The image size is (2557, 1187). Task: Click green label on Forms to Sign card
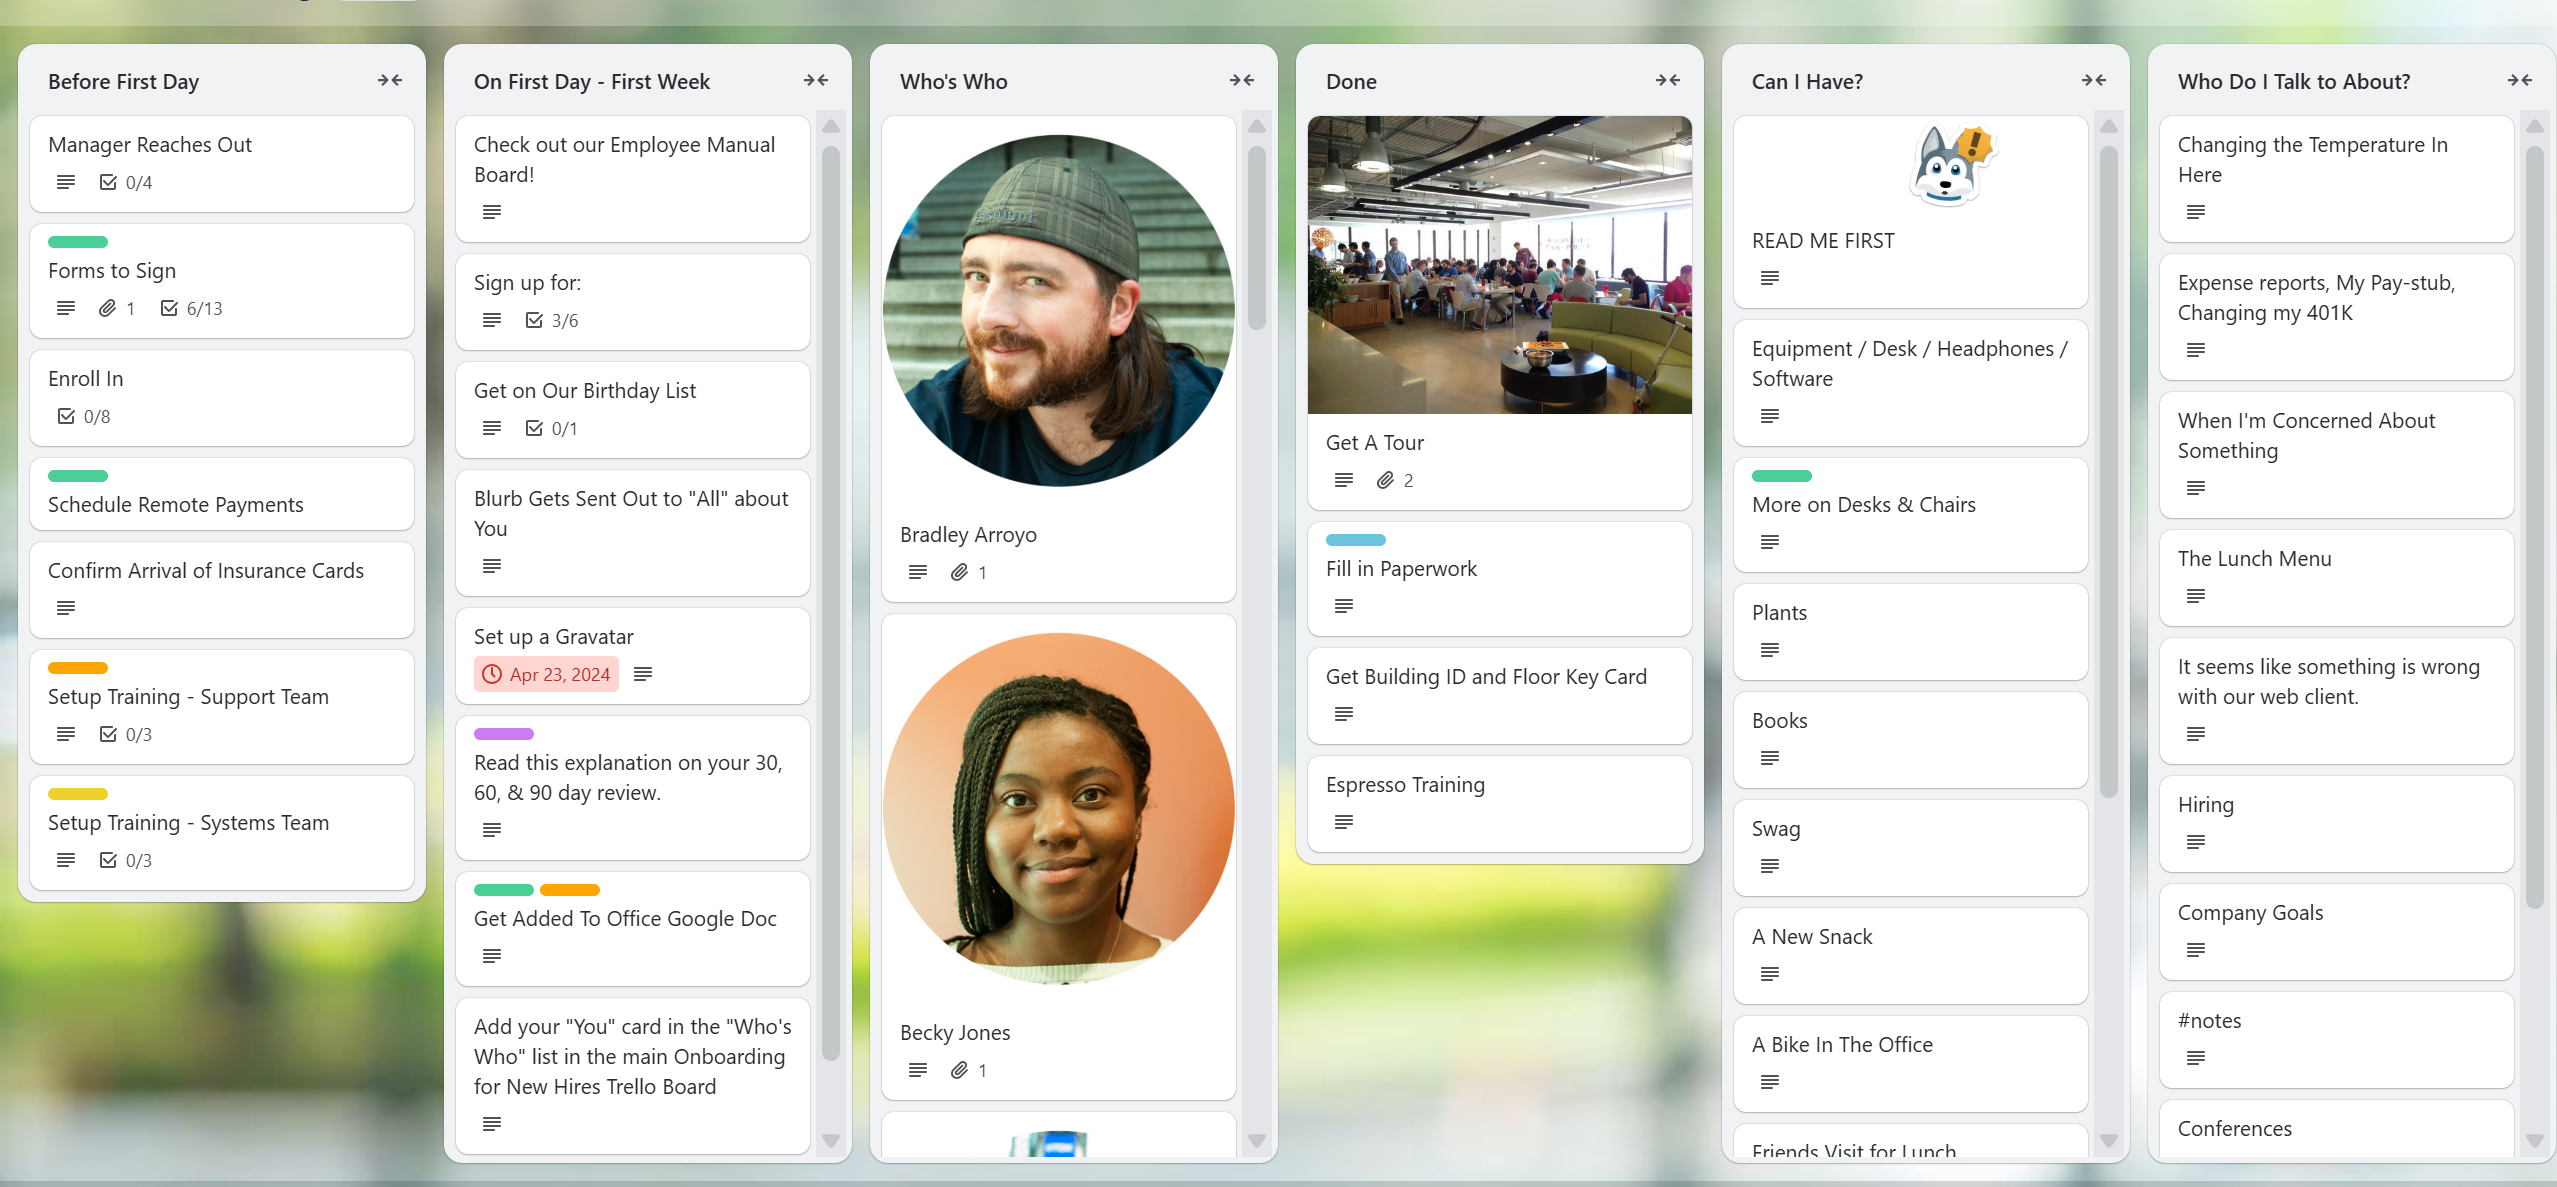pos(78,242)
